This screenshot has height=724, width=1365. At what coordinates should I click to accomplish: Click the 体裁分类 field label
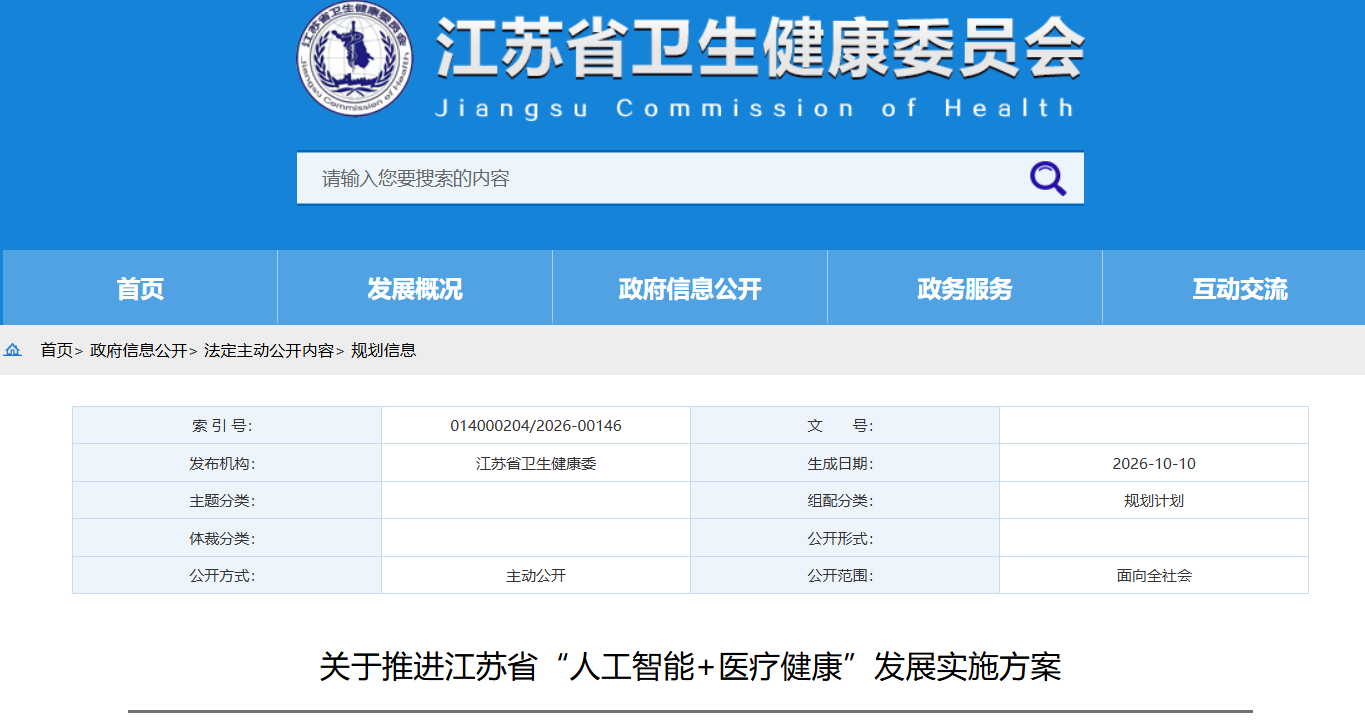pyautogui.click(x=222, y=539)
